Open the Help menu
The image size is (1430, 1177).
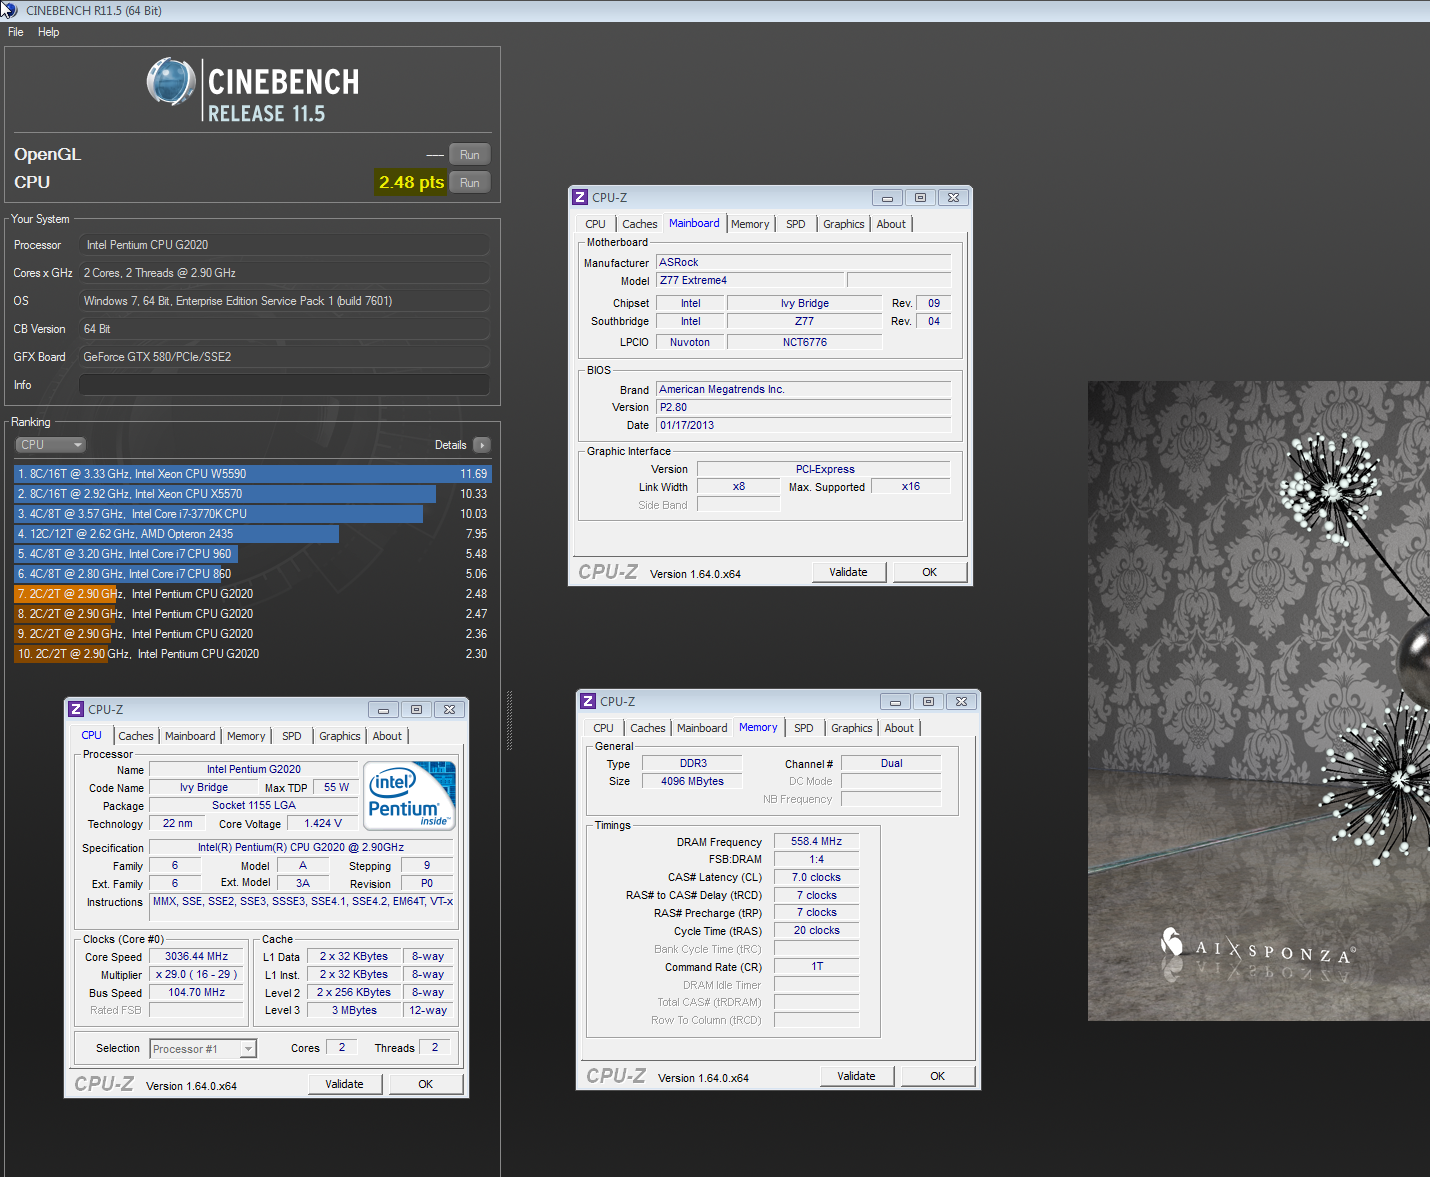point(48,32)
